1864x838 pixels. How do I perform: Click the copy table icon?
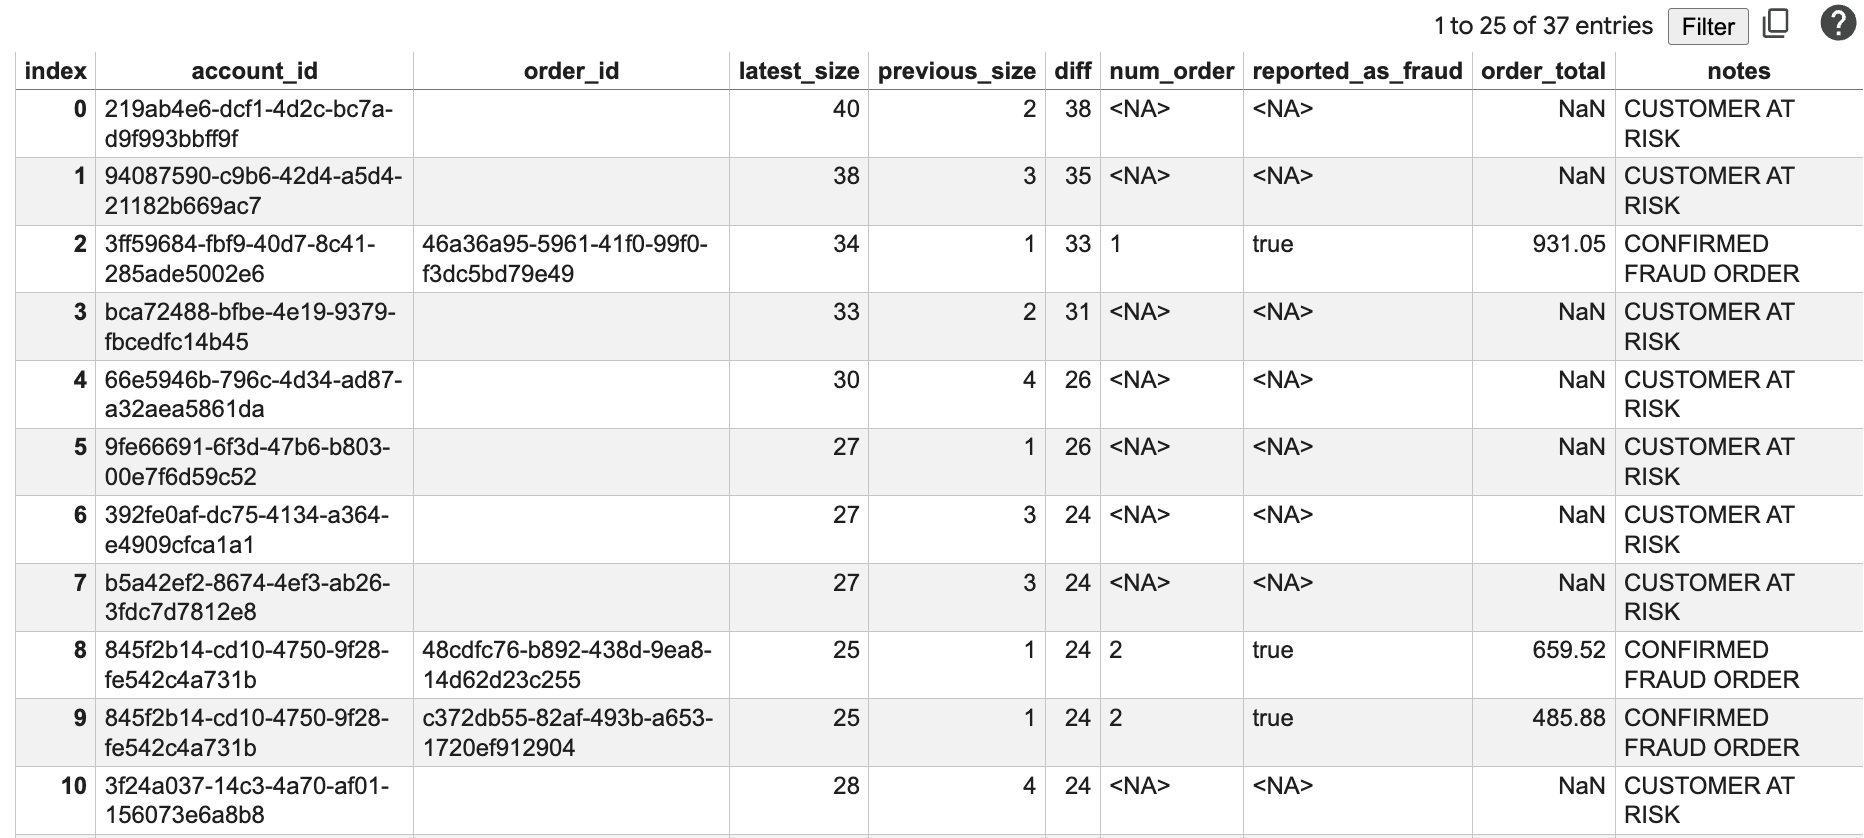pyautogui.click(x=1775, y=24)
